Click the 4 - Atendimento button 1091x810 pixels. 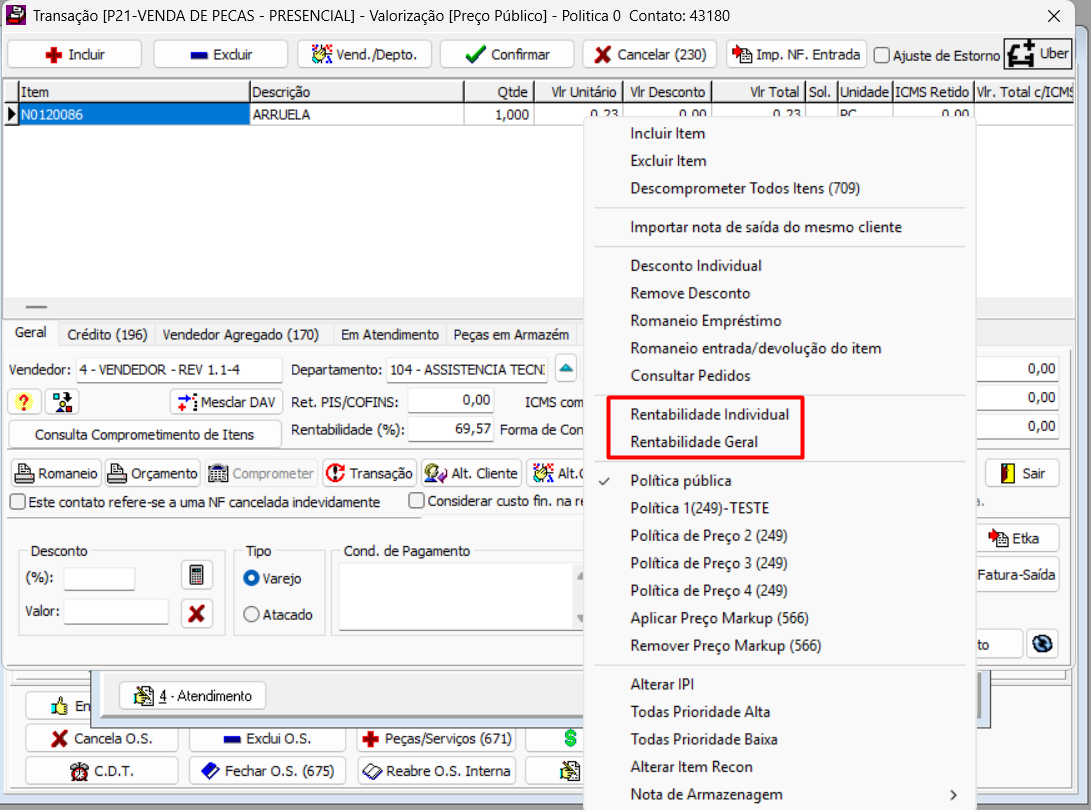192,696
